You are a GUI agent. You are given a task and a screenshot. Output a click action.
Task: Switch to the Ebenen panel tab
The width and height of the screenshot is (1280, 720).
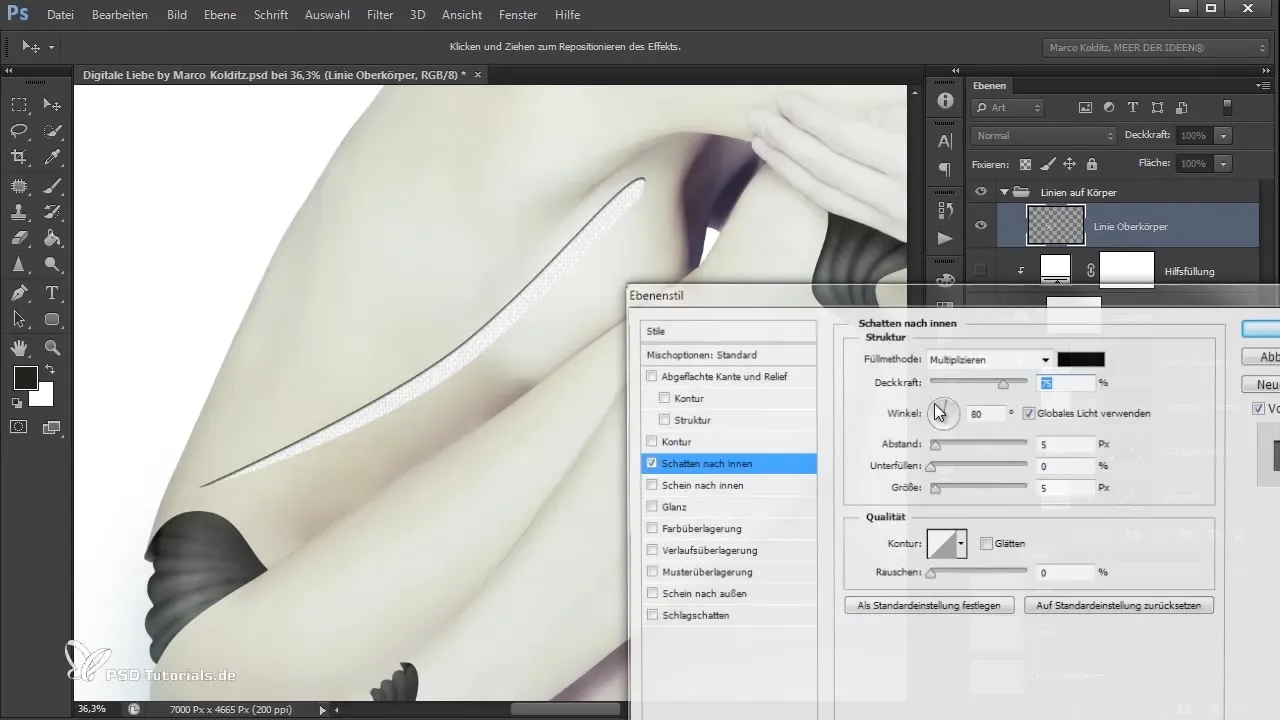tap(989, 86)
